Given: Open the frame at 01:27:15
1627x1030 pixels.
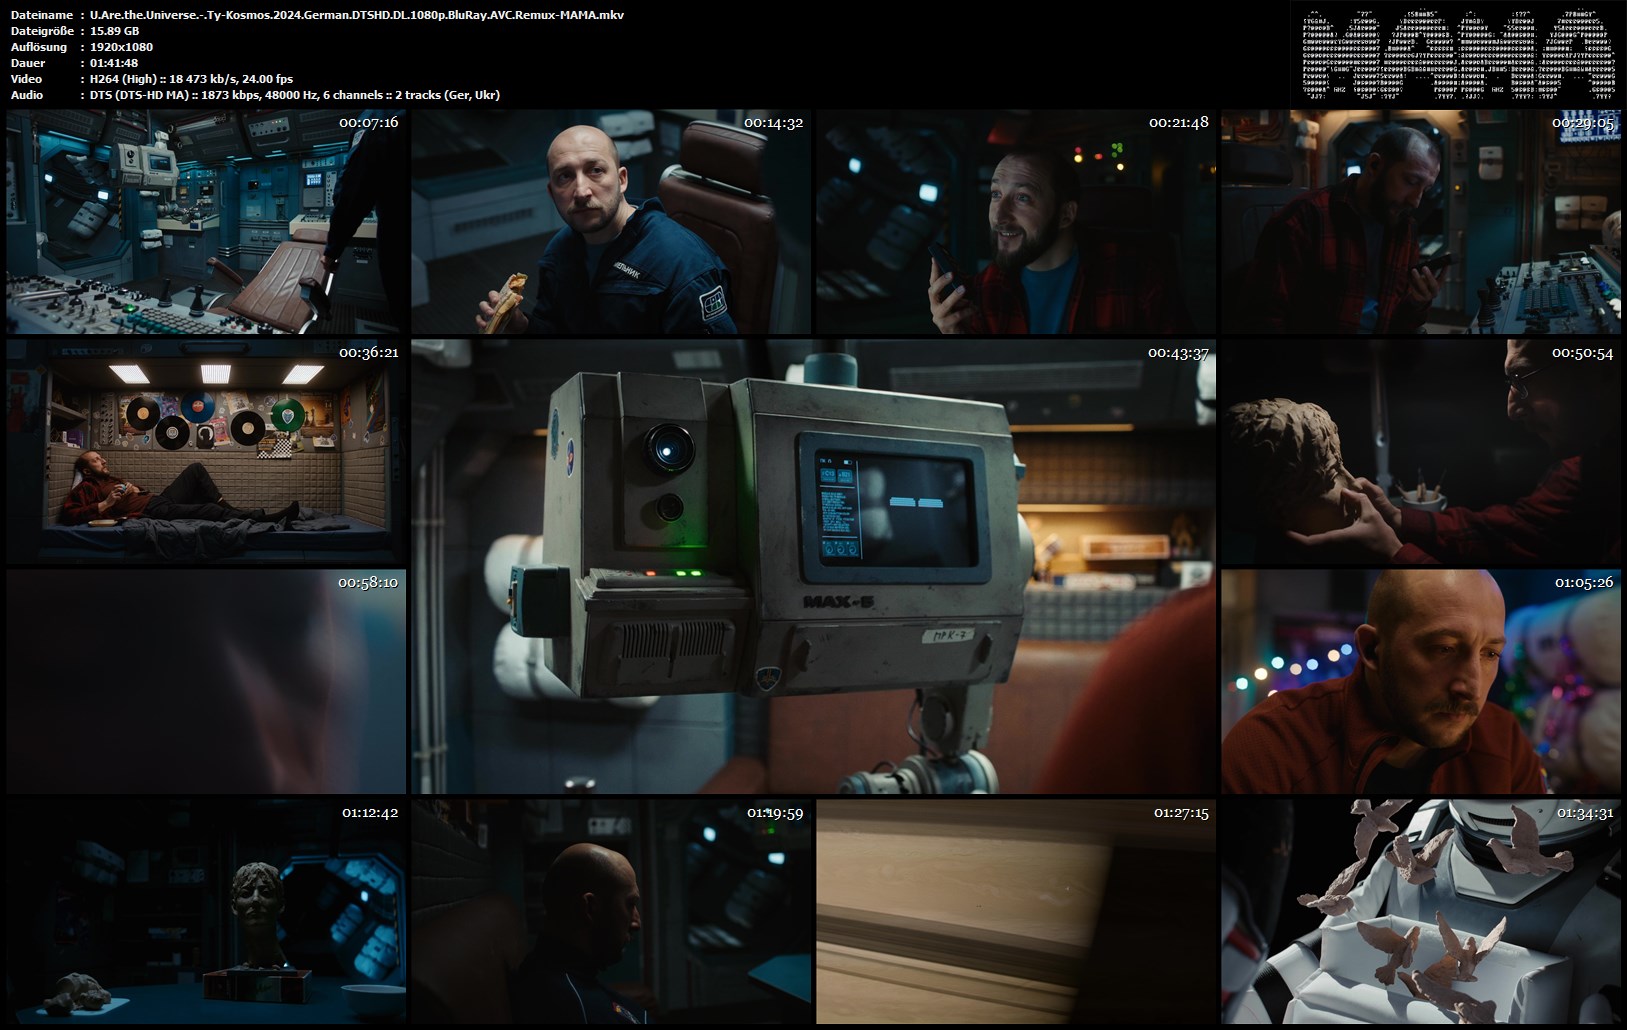Looking at the screenshot, I should [1016, 912].
